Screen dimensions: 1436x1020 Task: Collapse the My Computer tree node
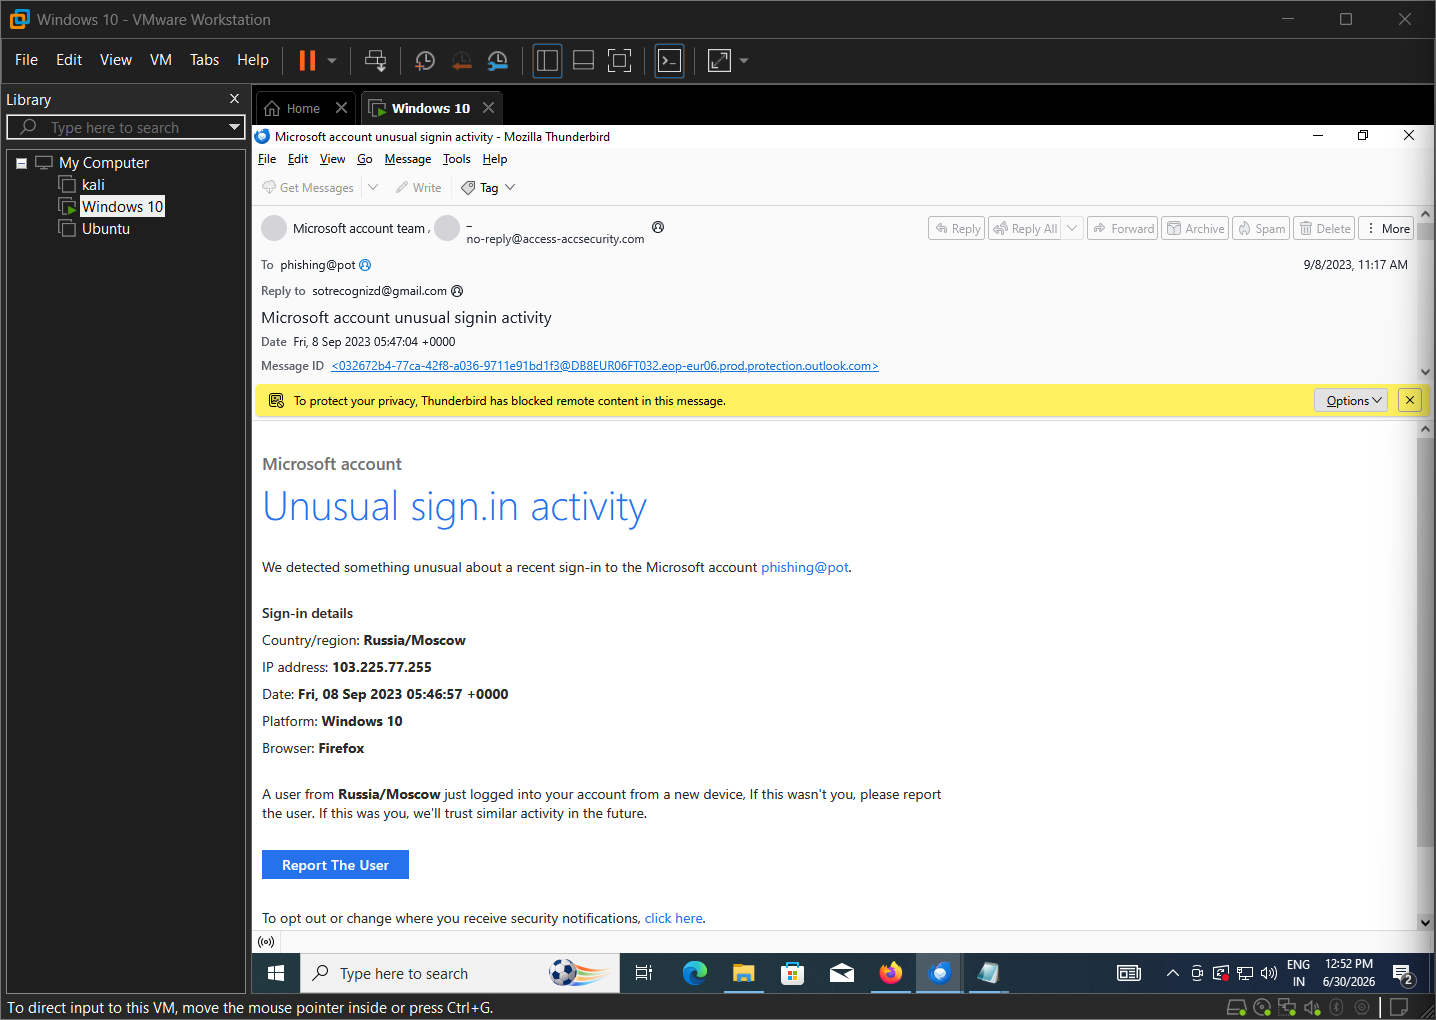[21, 163]
